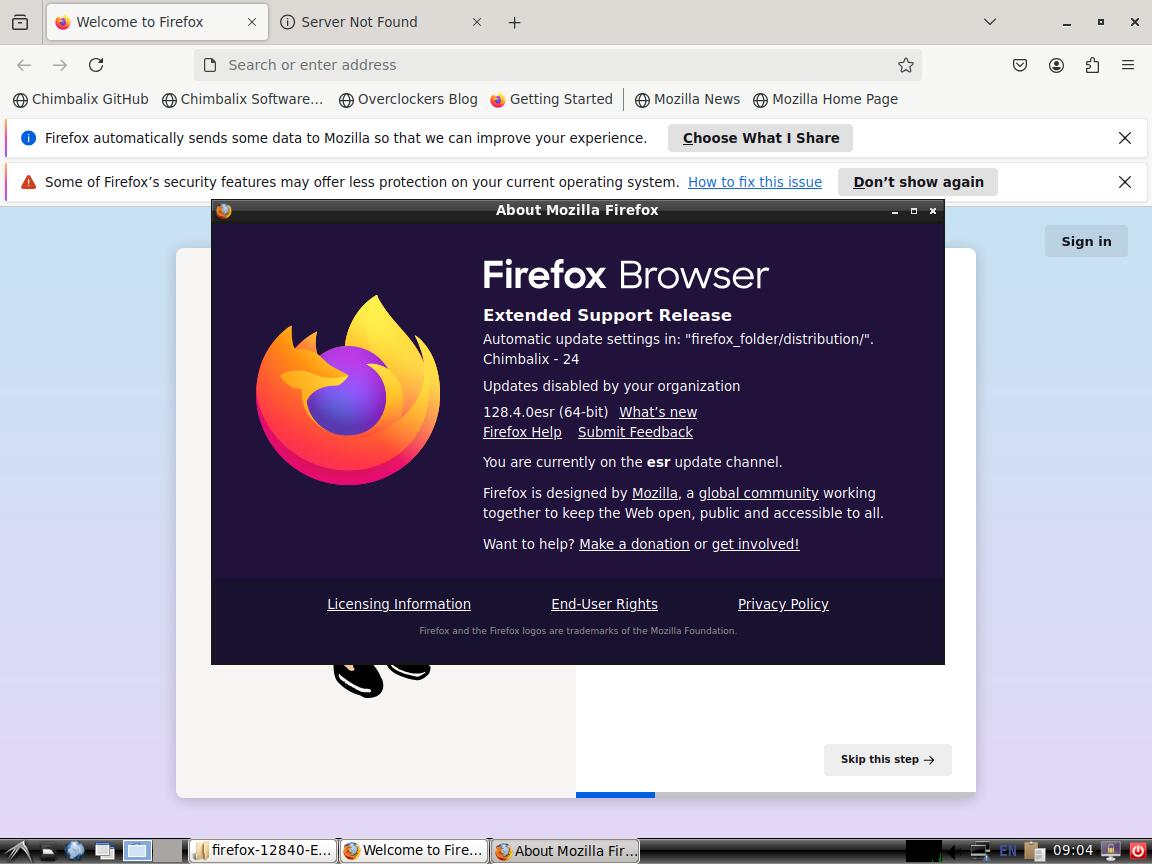The width and height of the screenshot is (1152, 864).
Task: Select the first workspace in the taskbar pager
Action: point(137,851)
